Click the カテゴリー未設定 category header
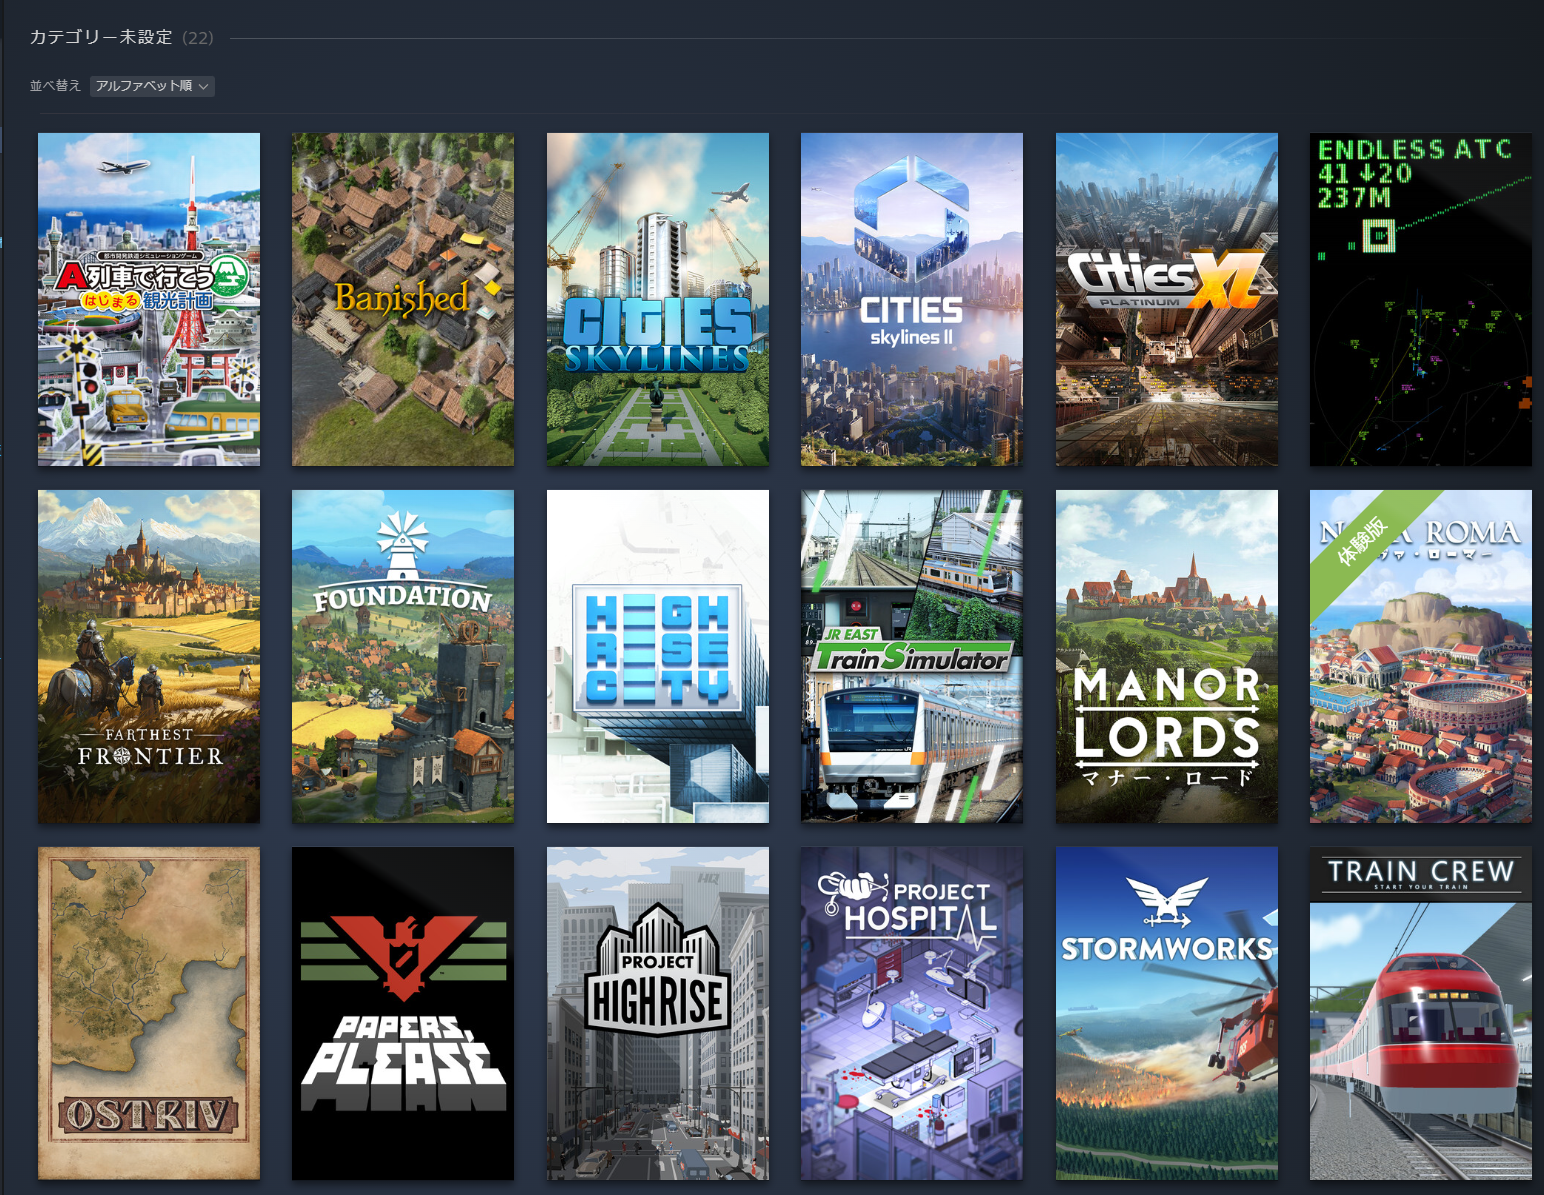 [101, 37]
